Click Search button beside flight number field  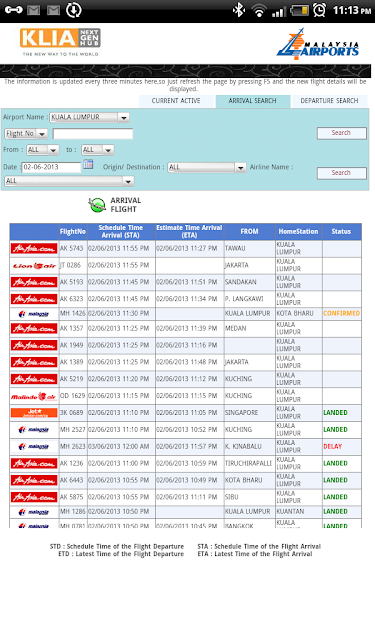point(342,133)
